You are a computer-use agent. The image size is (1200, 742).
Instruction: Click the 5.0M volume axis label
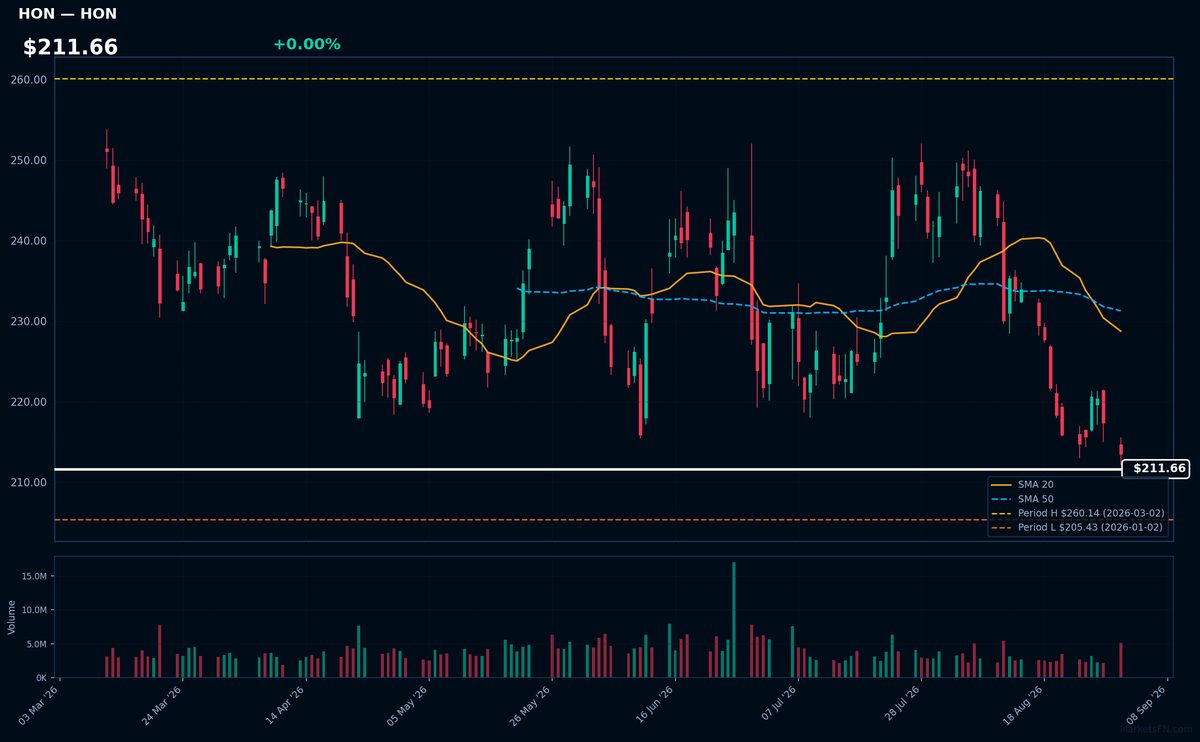[36, 644]
